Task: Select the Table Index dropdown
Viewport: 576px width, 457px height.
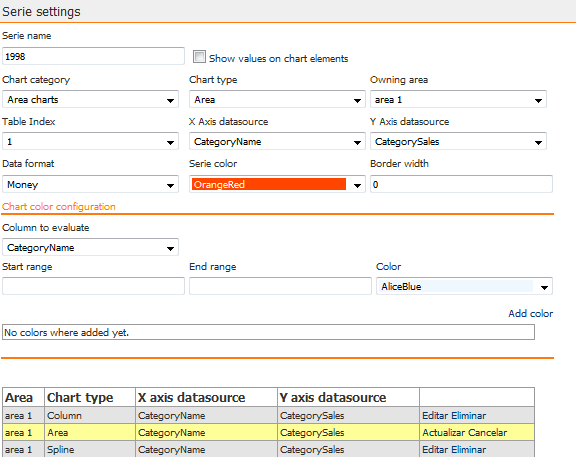Action: [90, 141]
